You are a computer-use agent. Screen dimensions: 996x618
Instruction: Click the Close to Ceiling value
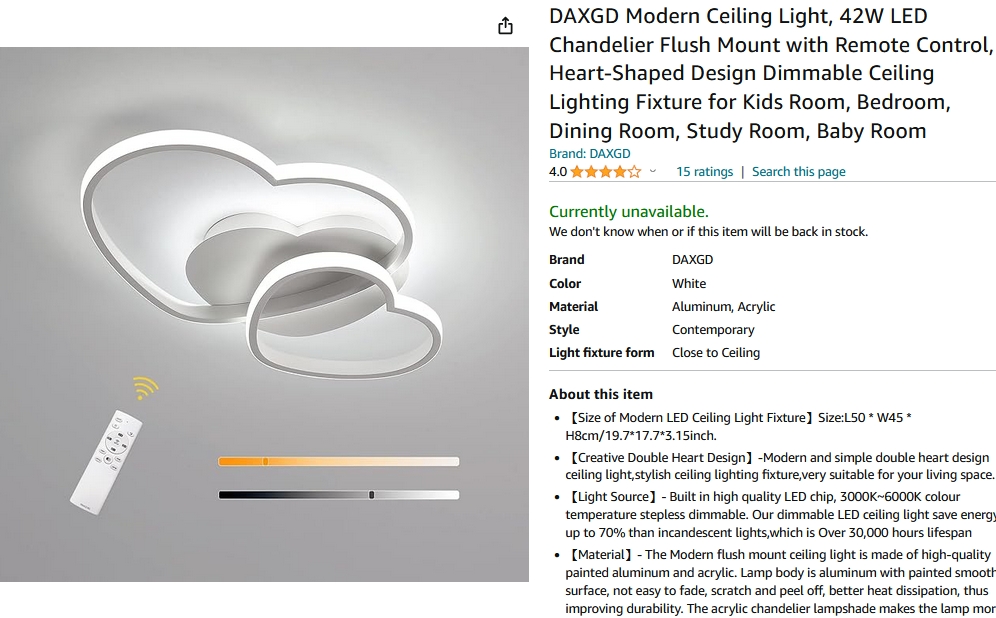(x=715, y=353)
